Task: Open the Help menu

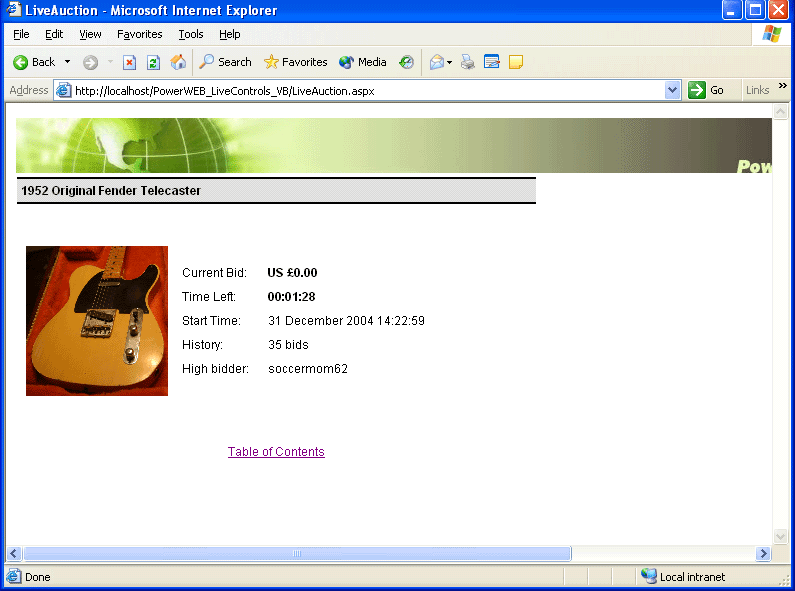Action: pyautogui.click(x=230, y=34)
